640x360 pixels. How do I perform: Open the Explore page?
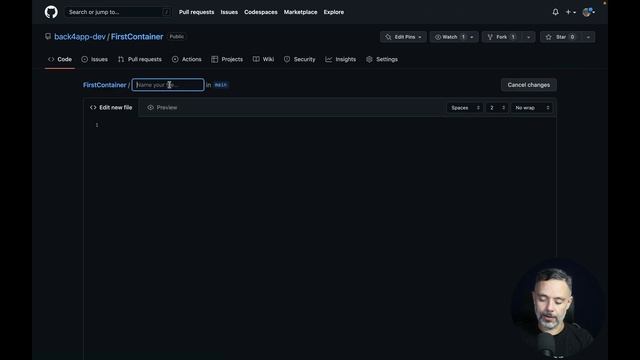333,12
